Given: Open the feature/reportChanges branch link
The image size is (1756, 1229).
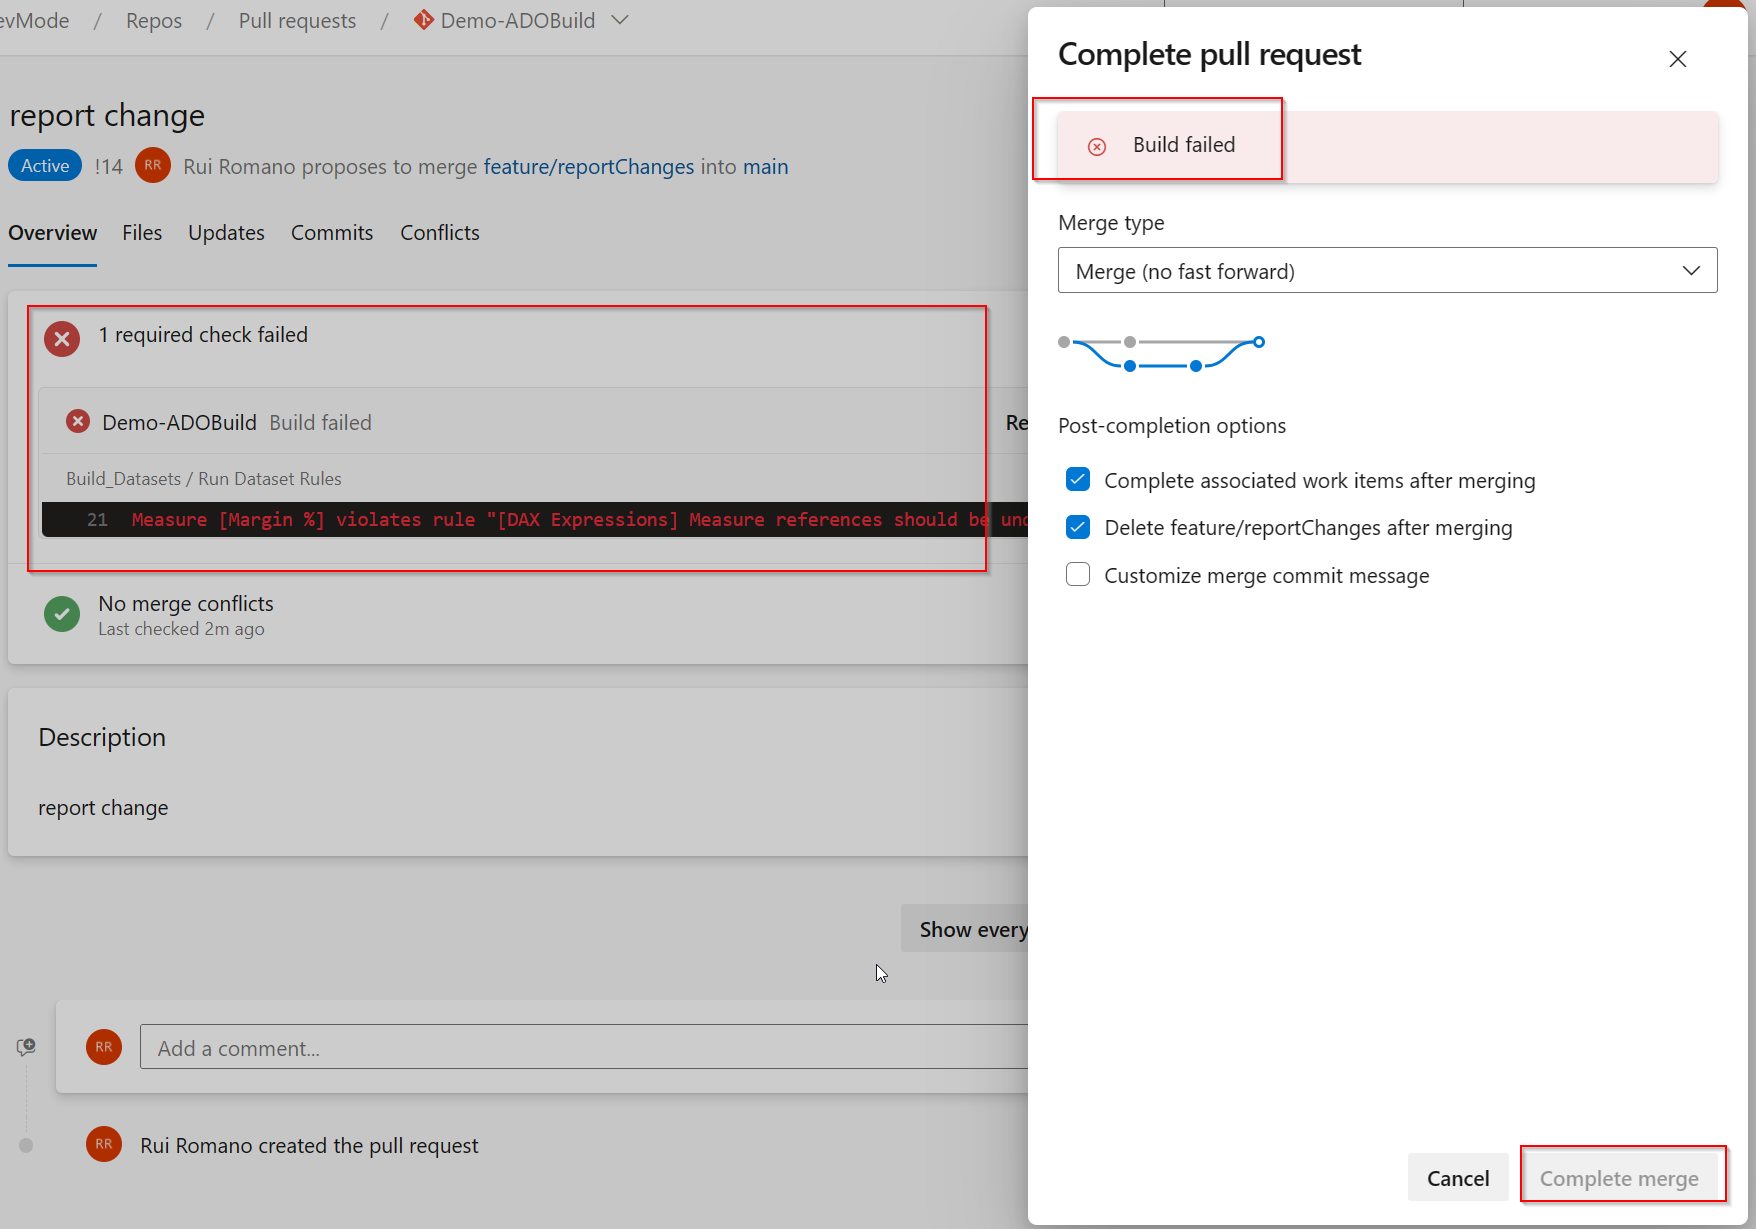Looking at the screenshot, I should (x=588, y=166).
